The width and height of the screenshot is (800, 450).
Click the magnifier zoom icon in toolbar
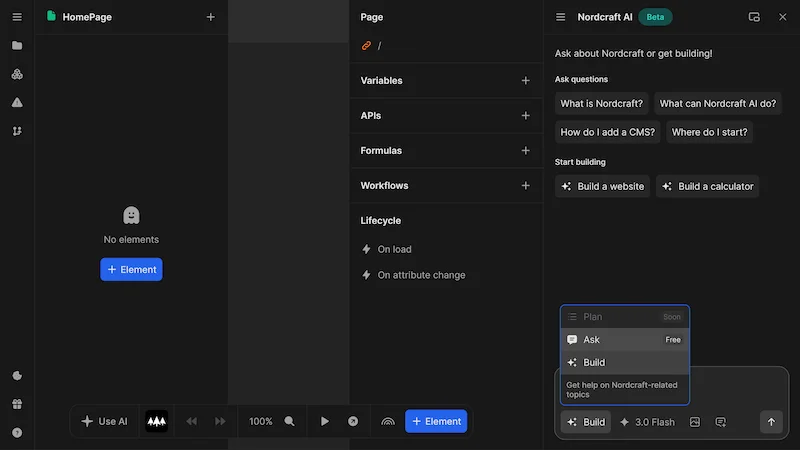click(x=289, y=421)
